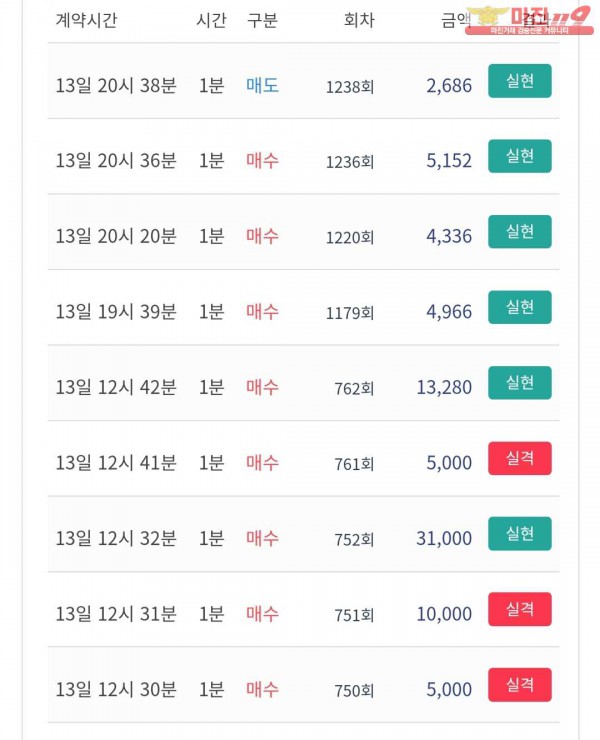Select the 13일 12시 30분 row
This screenshot has width=600, height=740.
(304, 685)
